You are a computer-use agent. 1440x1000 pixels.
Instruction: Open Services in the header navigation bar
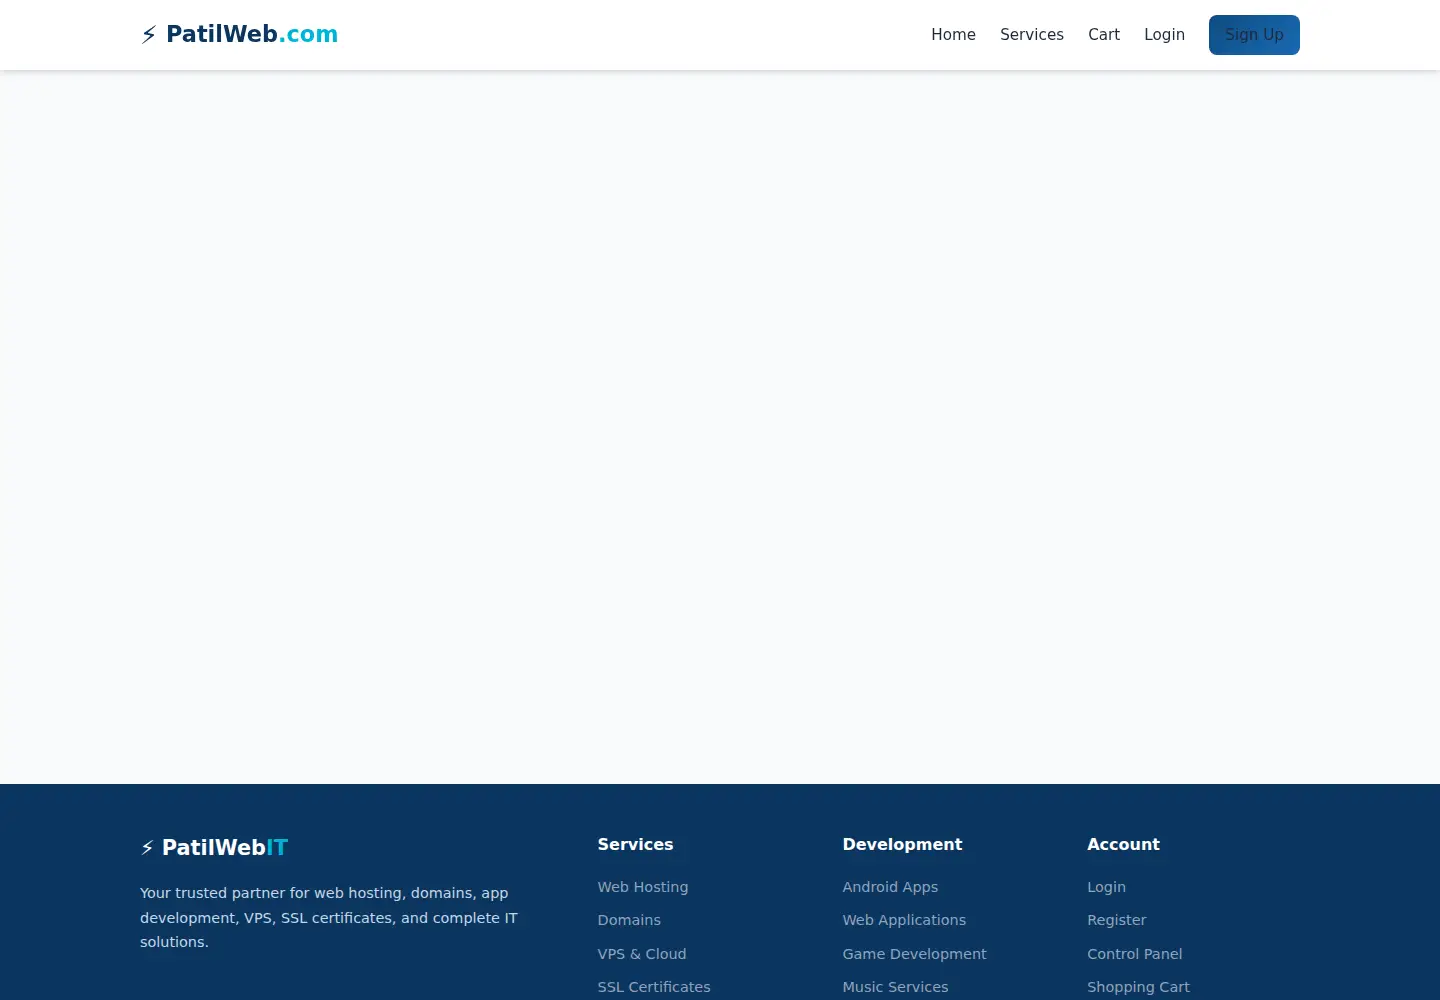click(1032, 35)
